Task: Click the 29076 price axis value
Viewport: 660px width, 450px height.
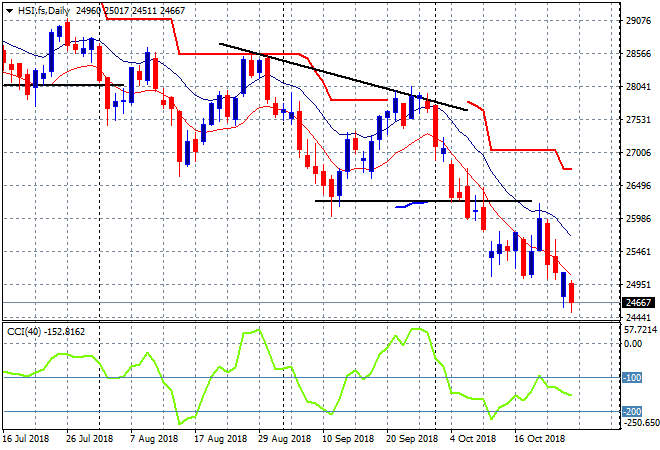Action: coord(638,21)
